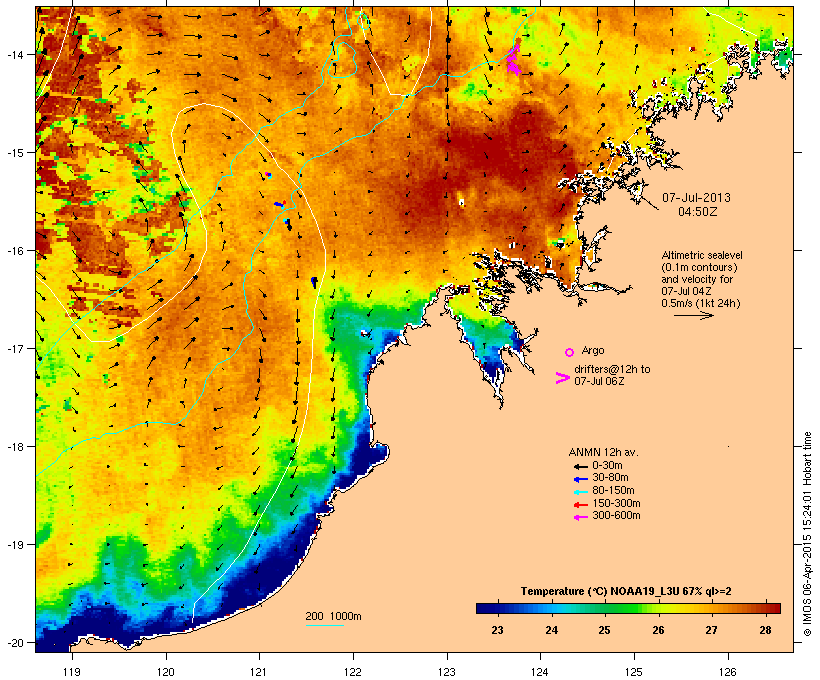Click the Temperature NOAA19_L3U colorbar title
This screenshot has width=820, height=680.
pos(626,591)
